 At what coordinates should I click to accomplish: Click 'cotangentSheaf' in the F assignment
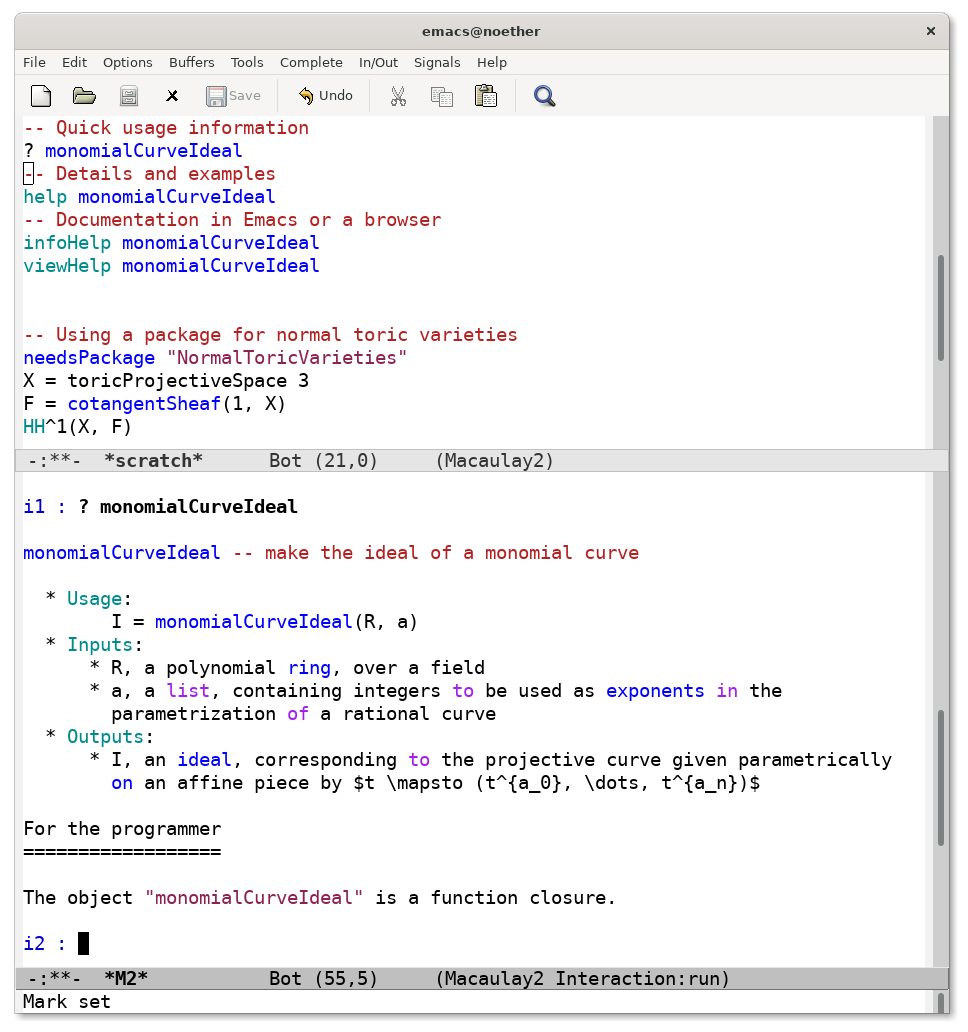coord(143,404)
